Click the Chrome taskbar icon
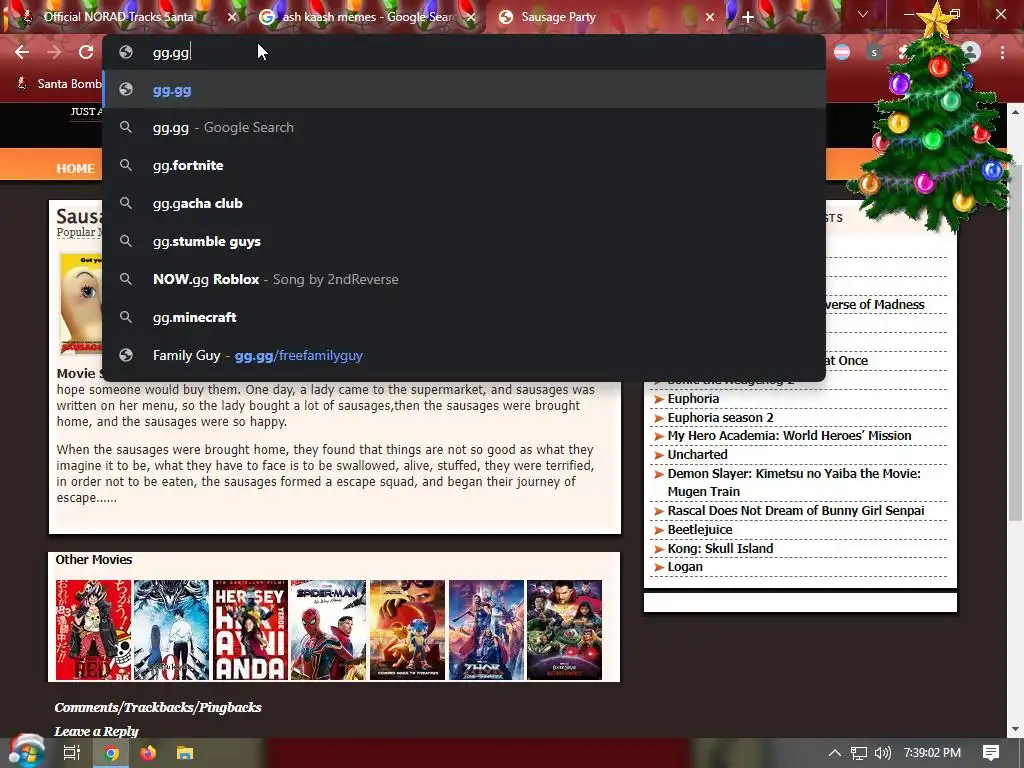The image size is (1024, 768). 112,753
